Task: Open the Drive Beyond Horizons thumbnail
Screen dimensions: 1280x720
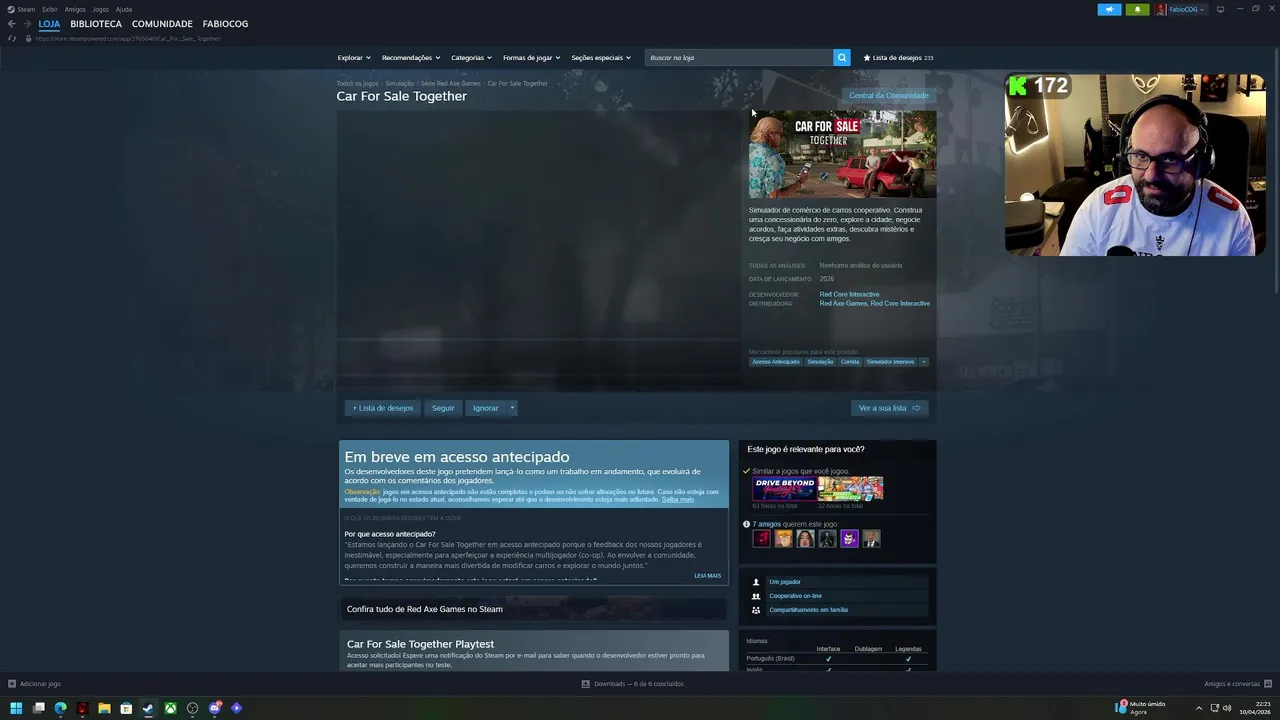Action: [784, 489]
